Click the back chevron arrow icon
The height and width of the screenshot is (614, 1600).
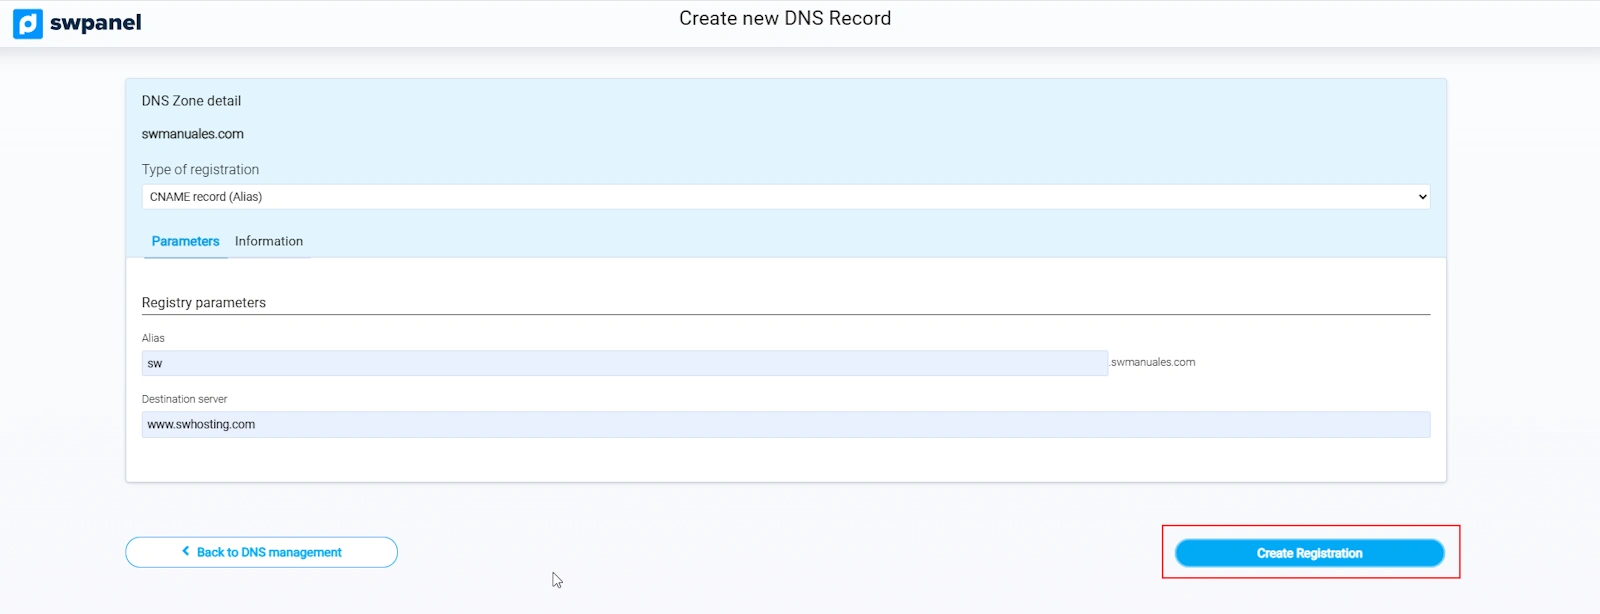[186, 551]
